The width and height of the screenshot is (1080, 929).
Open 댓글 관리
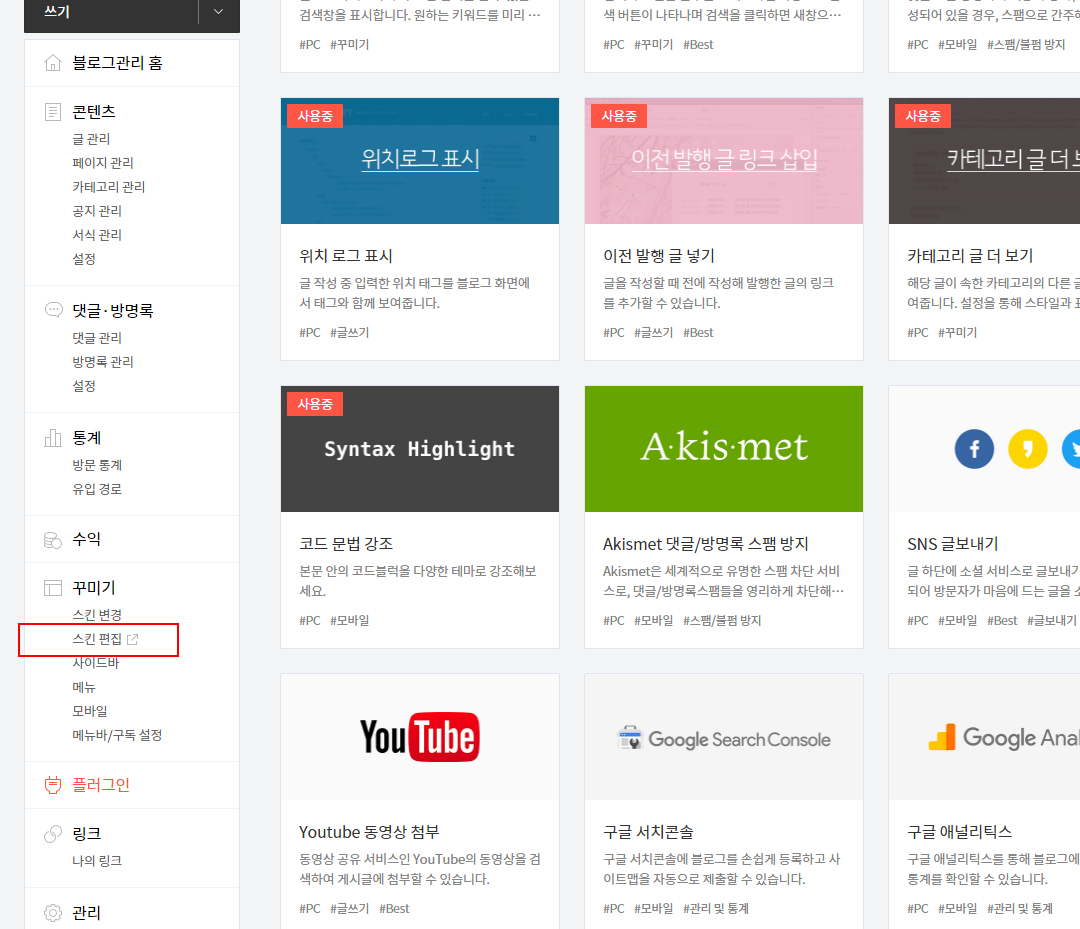point(97,338)
